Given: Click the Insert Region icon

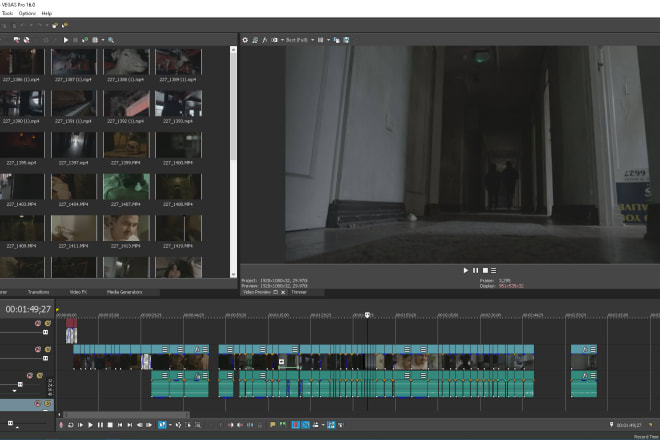Looking at the screenshot, I should coord(282,425).
